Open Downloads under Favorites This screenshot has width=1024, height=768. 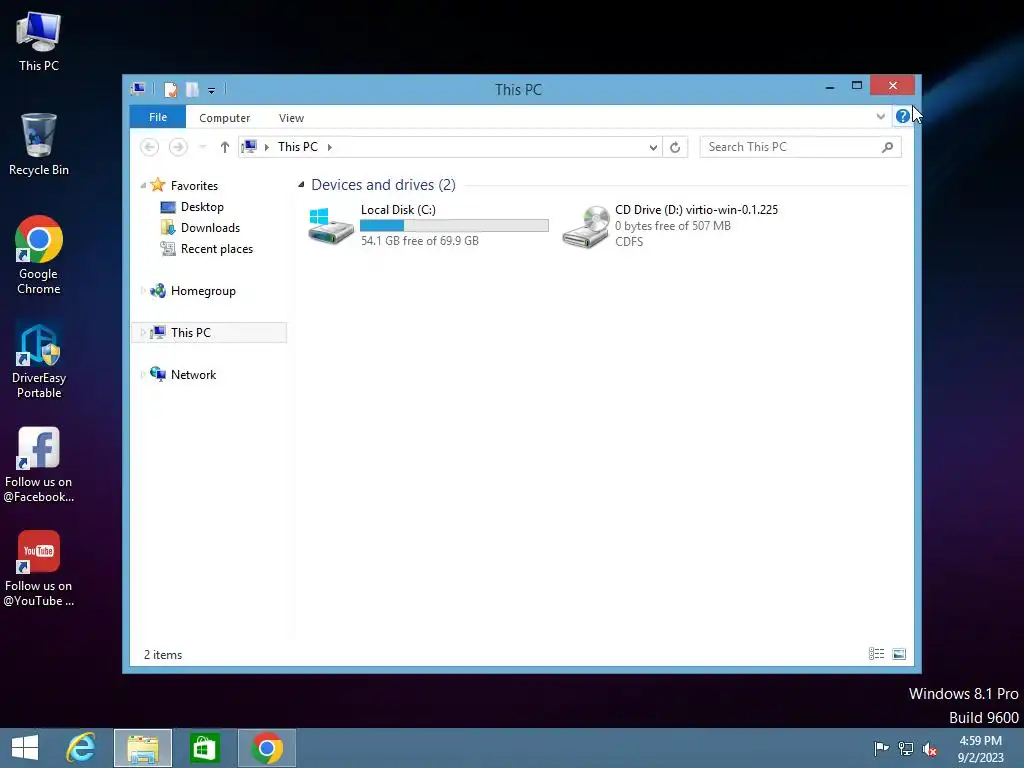pyautogui.click(x=210, y=228)
